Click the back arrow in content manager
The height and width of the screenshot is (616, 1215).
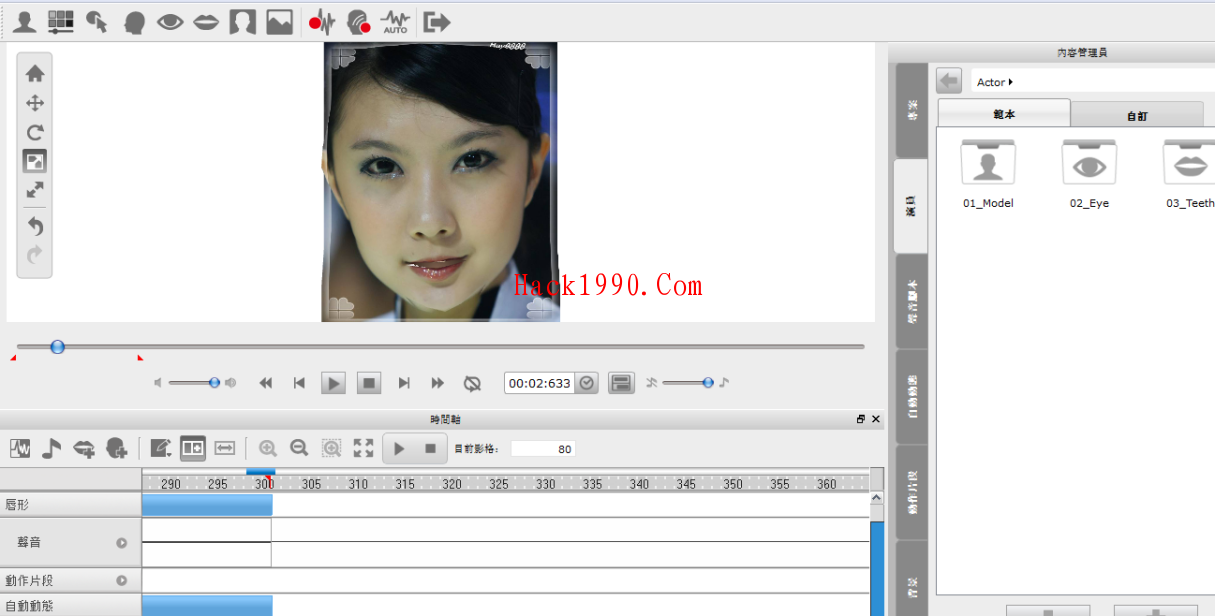[x=949, y=81]
